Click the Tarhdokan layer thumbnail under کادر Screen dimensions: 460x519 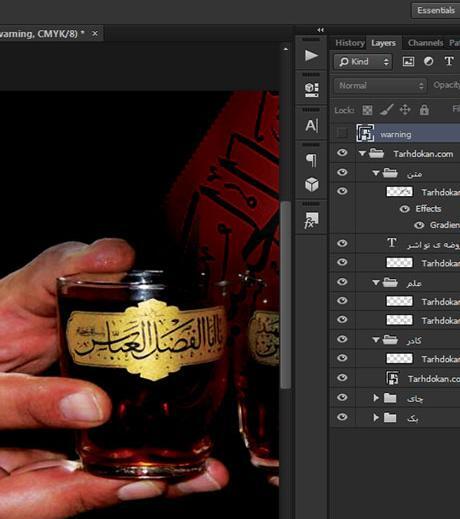399,358
